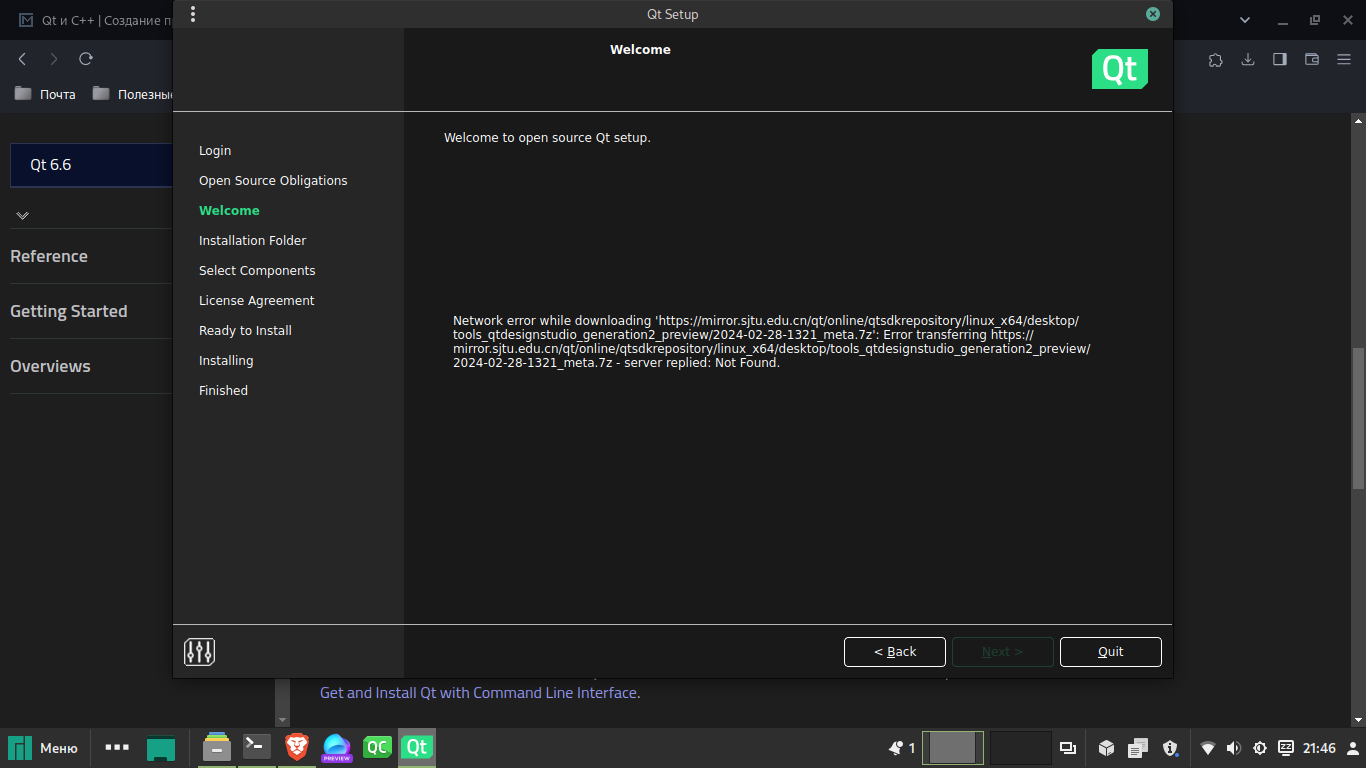Open the Get and Install Qt with Command Line Interface link
This screenshot has height=768, width=1366.
(x=478, y=693)
